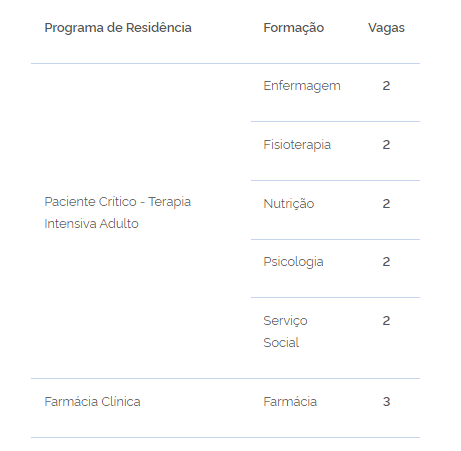This screenshot has width=461, height=451.
Task: Click the Nutrição formation cell
Action: (289, 204)
